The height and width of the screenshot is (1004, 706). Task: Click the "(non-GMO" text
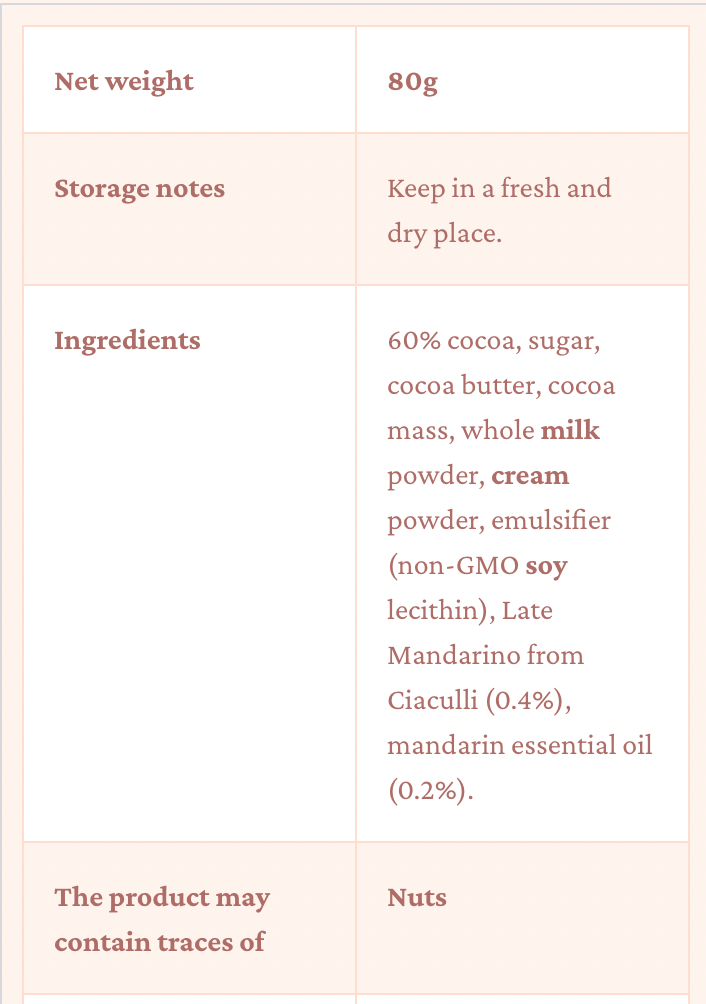[452, 566]
